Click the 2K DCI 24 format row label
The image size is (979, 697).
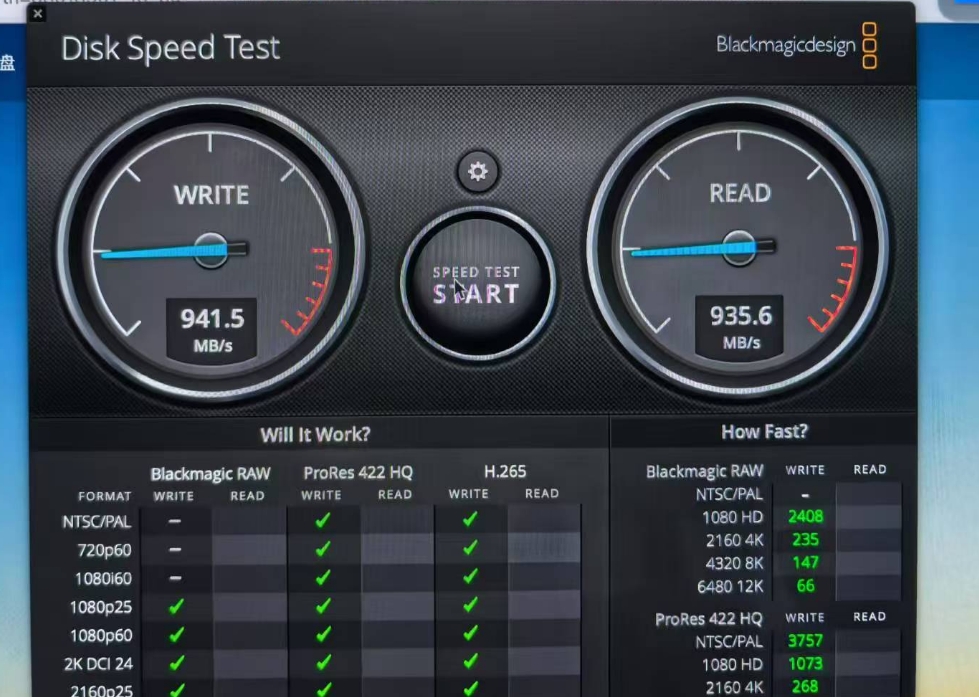(x=99, y=664)
